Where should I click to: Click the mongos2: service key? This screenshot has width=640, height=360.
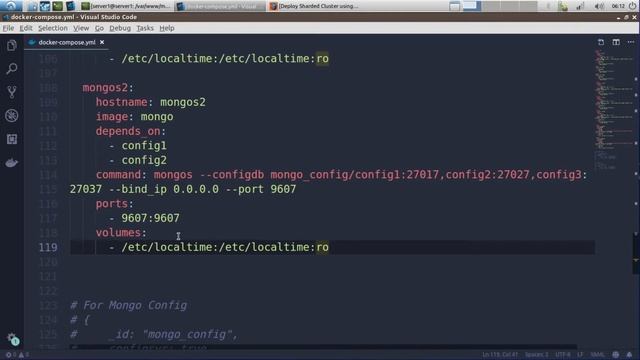click(108, 88)
